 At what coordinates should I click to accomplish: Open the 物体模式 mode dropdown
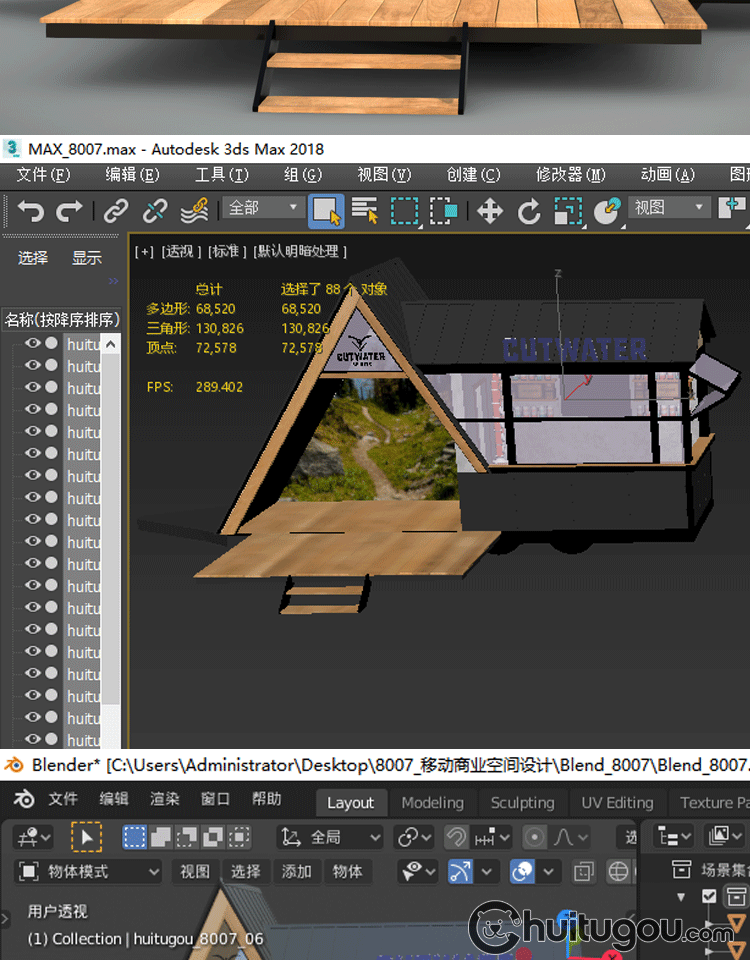pos(90,871)
